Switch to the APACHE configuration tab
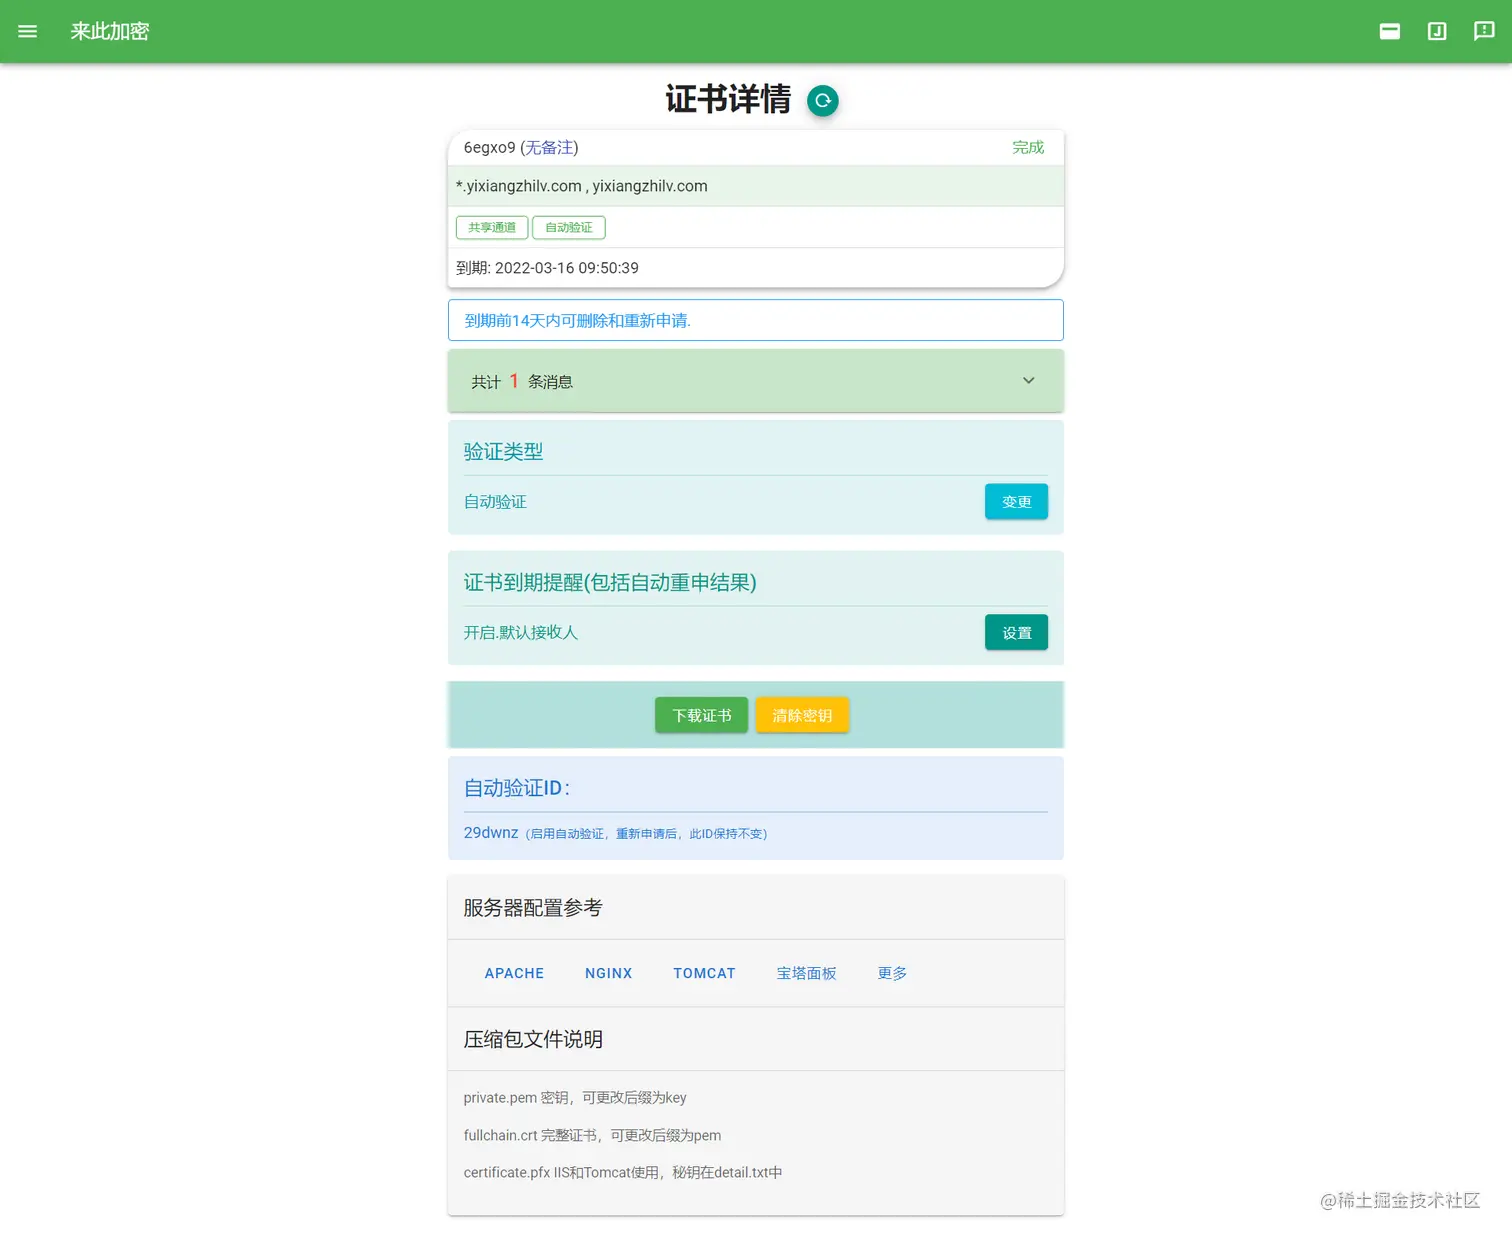 (x=514, y=973)
